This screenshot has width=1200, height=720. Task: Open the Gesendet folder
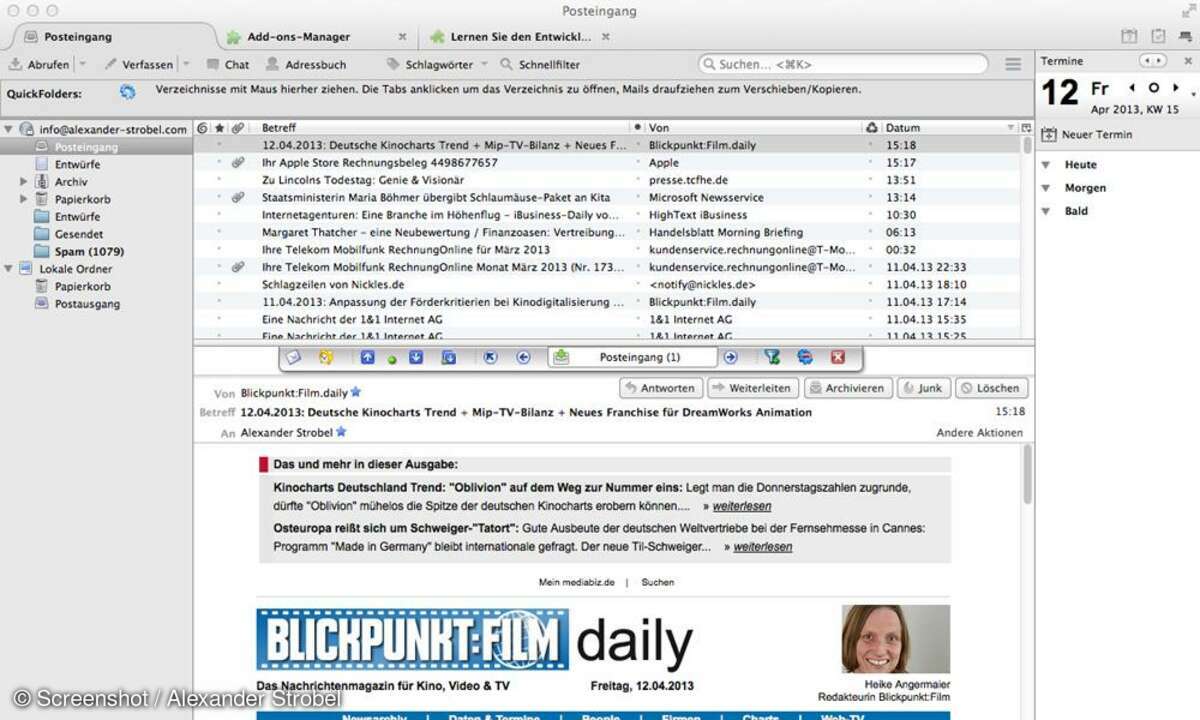(78, 234)
